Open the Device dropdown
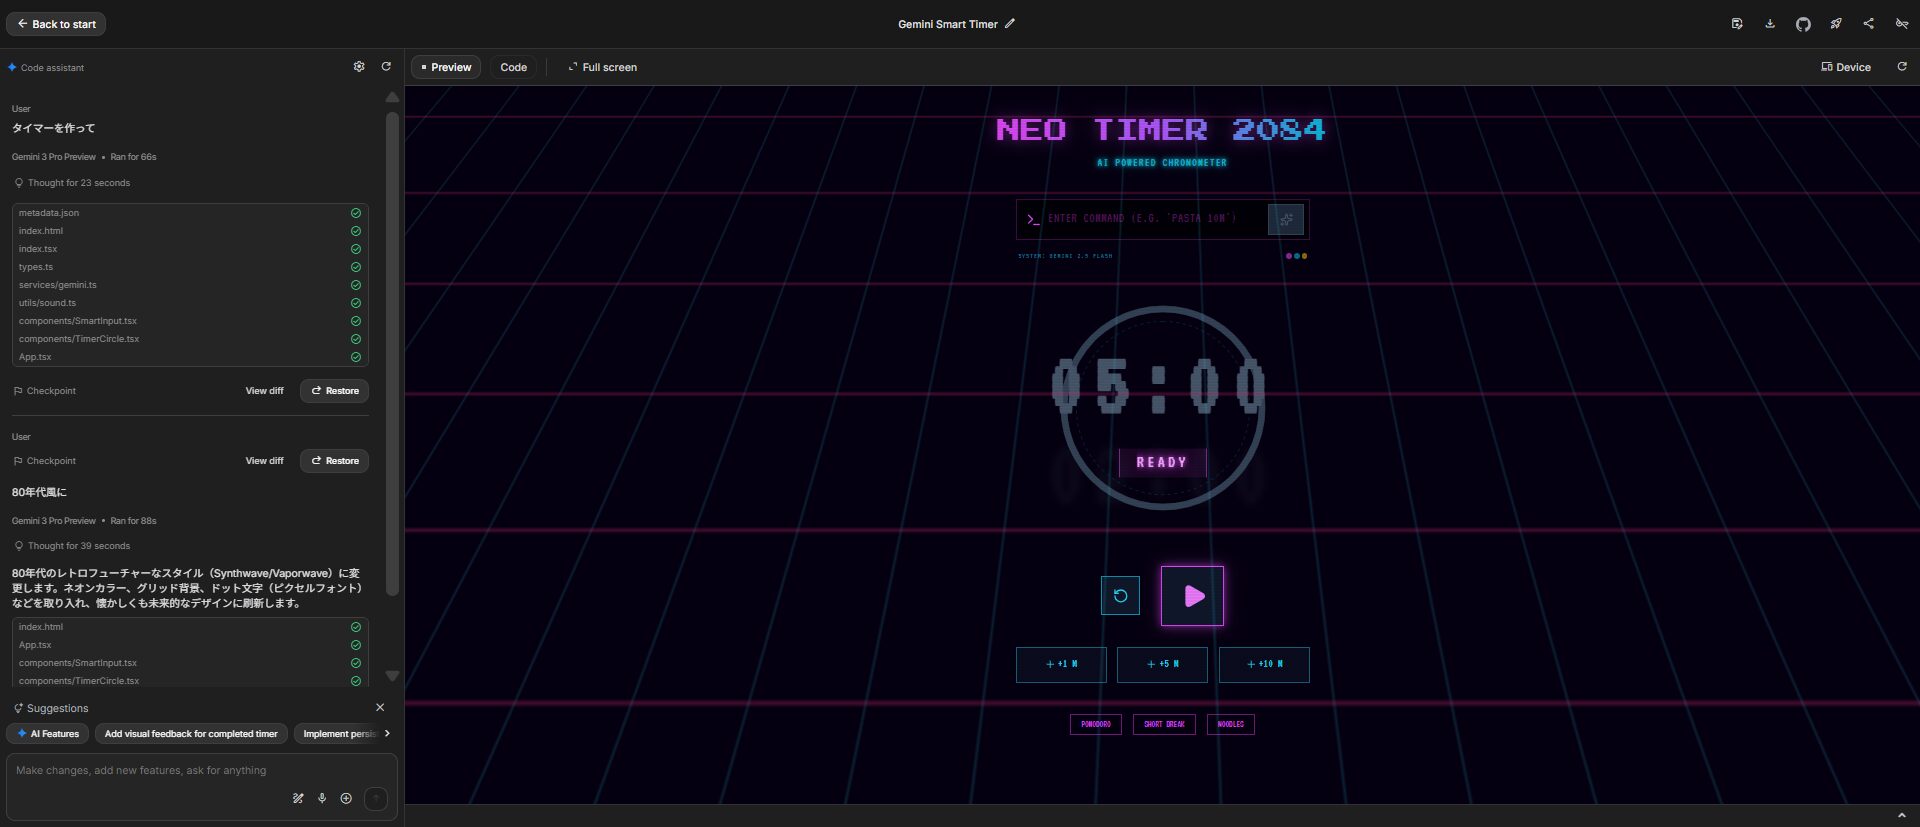This screenshot has width=1920, height=827. (1846, 67)
